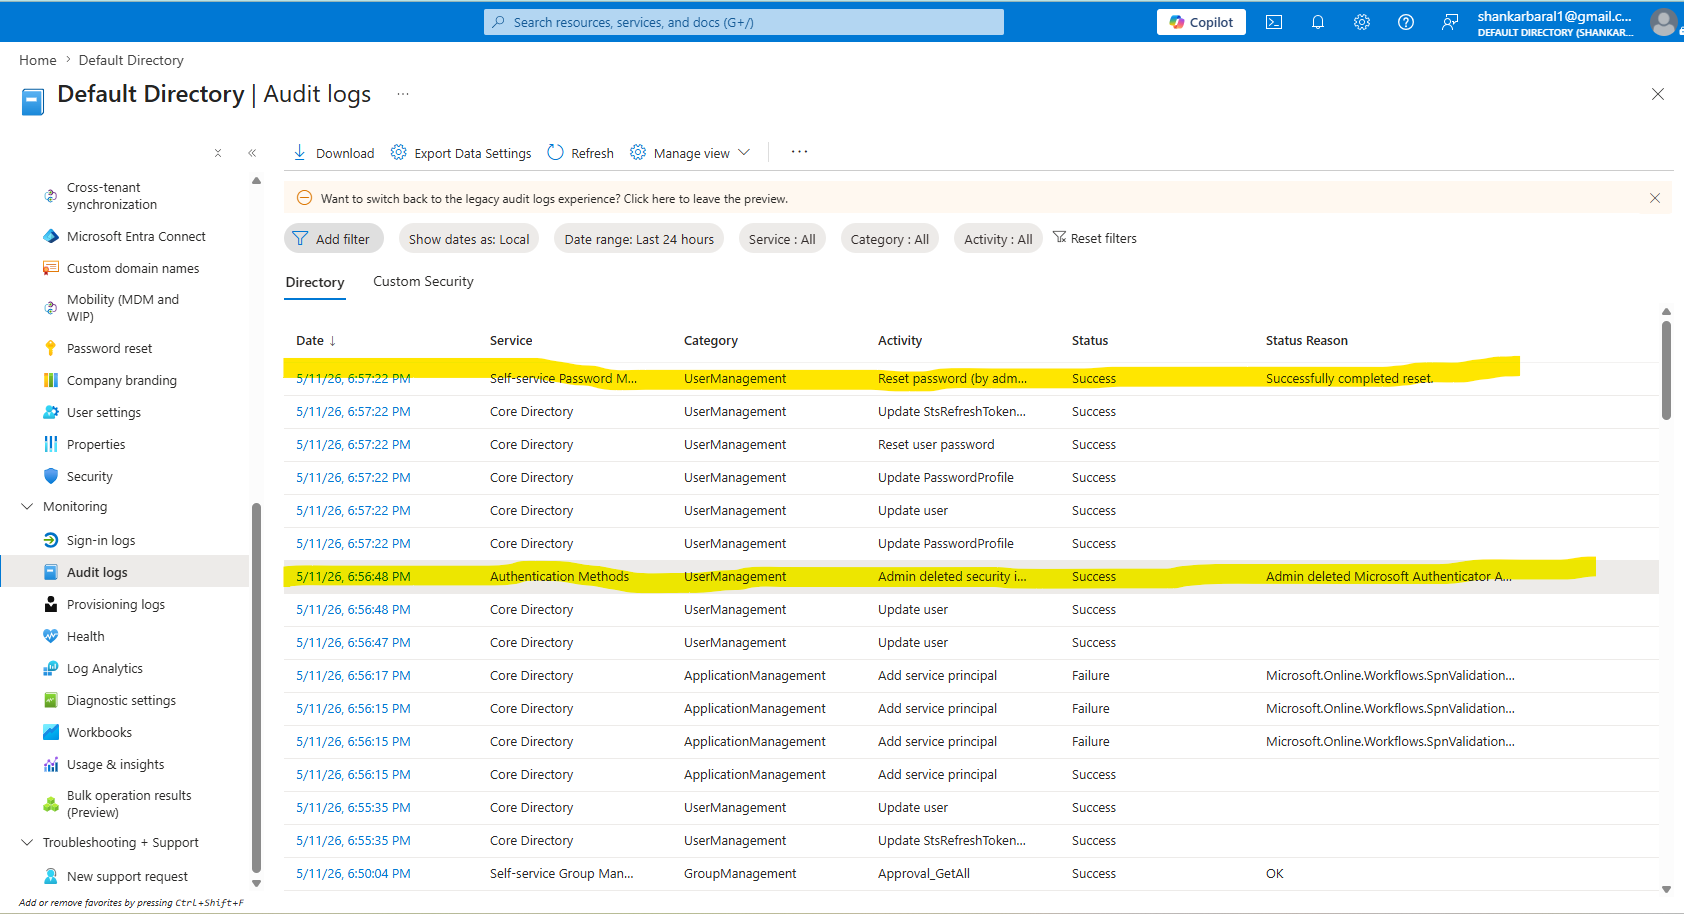The height and width of the screenshot is (914, 1684).
Task: Click the Password reset key icon
Action: [x=51, y=348]
